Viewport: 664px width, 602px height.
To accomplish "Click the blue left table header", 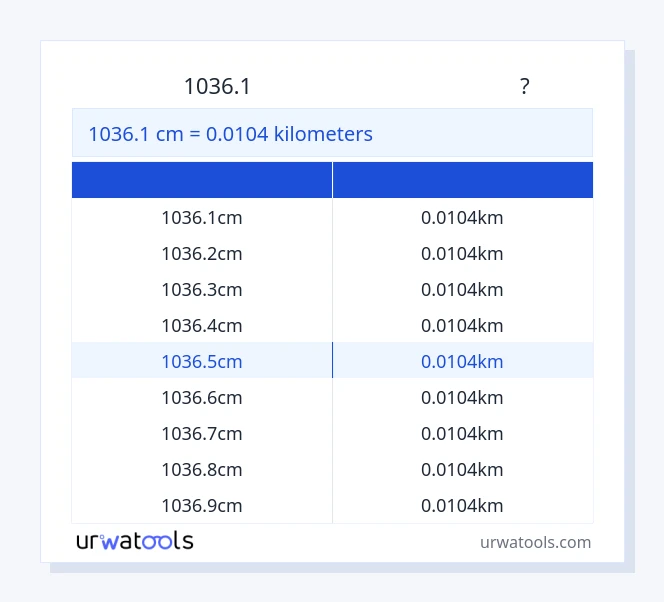I will (202, 180).
